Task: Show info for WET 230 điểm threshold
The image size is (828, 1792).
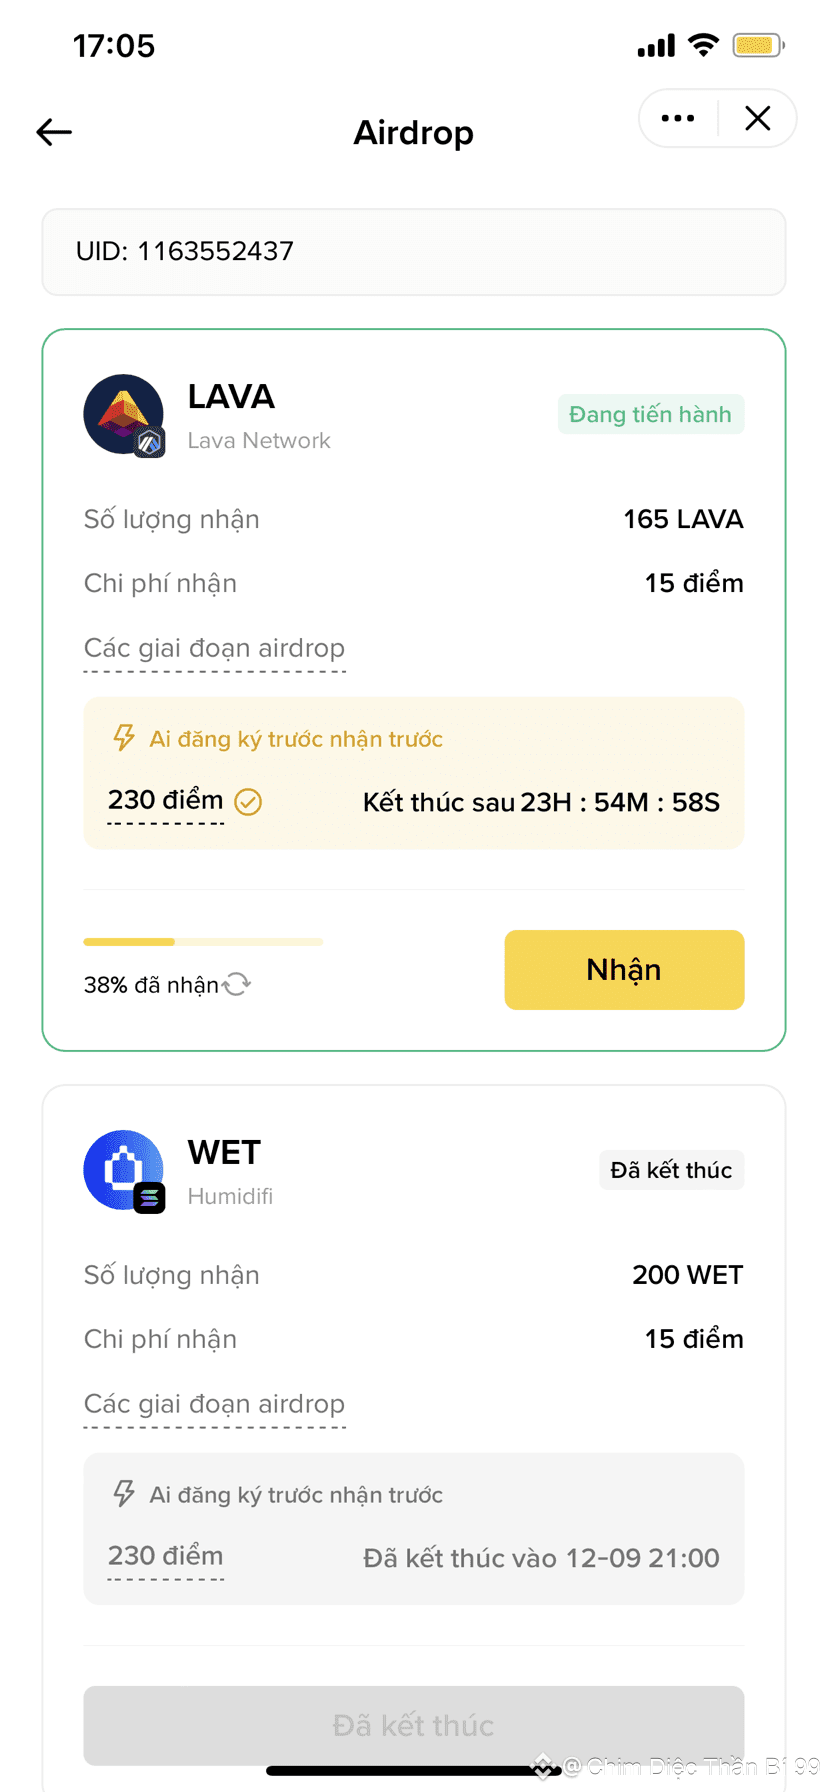Action: pos(166,1556)
